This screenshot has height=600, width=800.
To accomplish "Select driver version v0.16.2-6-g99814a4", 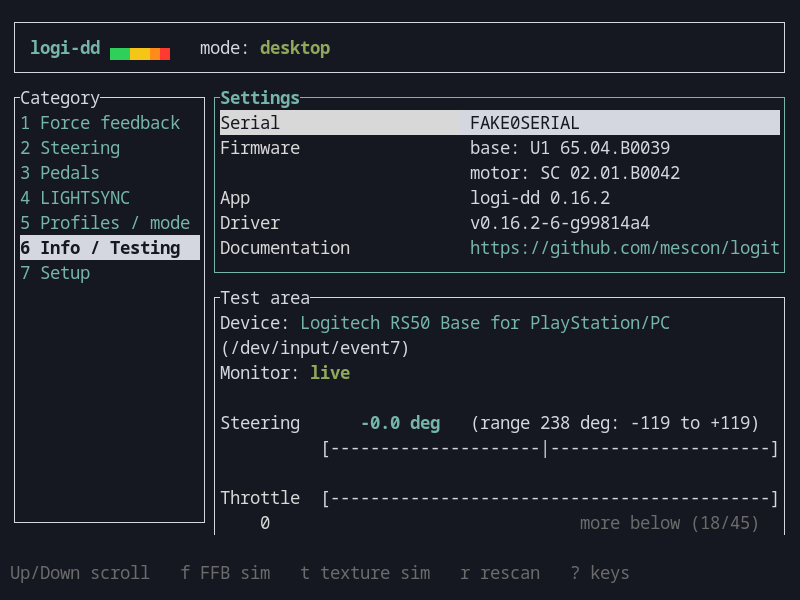I will click(x=560, y=223).
